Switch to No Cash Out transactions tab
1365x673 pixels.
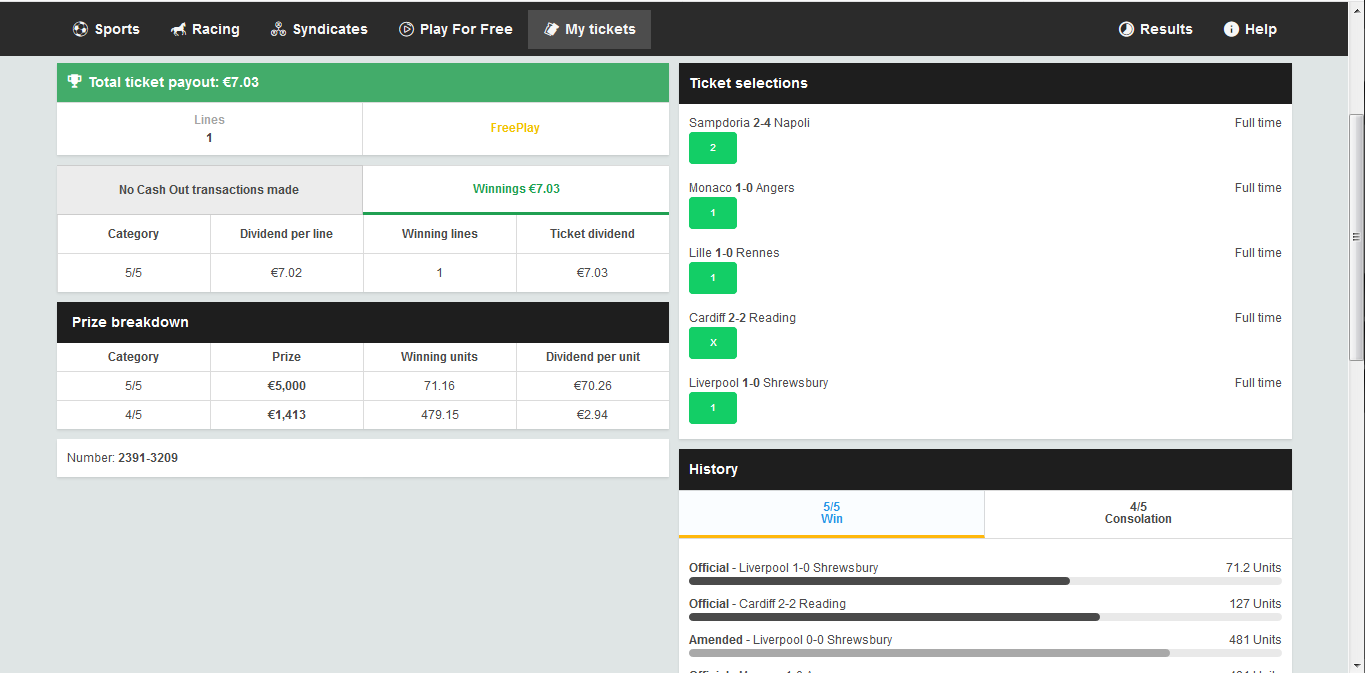point(209,190)
